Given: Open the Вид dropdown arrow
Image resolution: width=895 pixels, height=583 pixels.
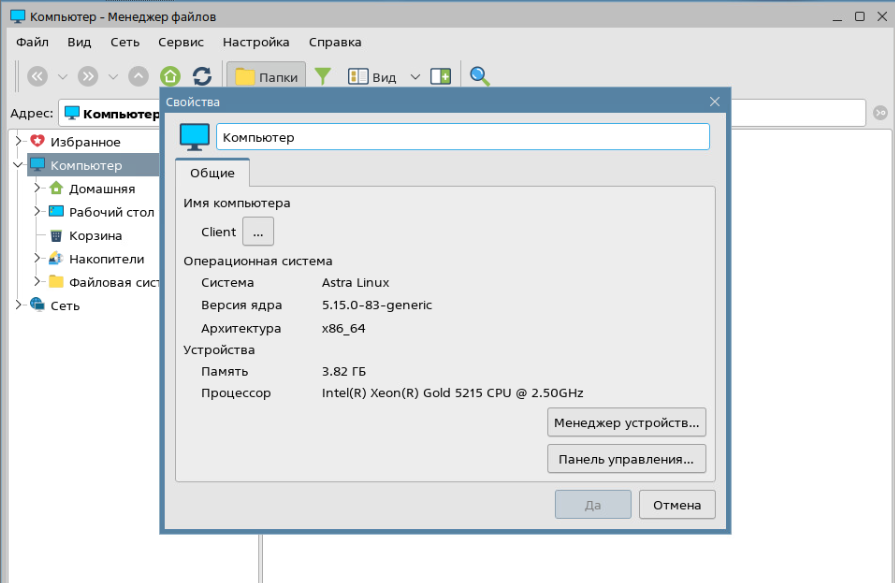Looking at the screenshot, I should 416,77.
